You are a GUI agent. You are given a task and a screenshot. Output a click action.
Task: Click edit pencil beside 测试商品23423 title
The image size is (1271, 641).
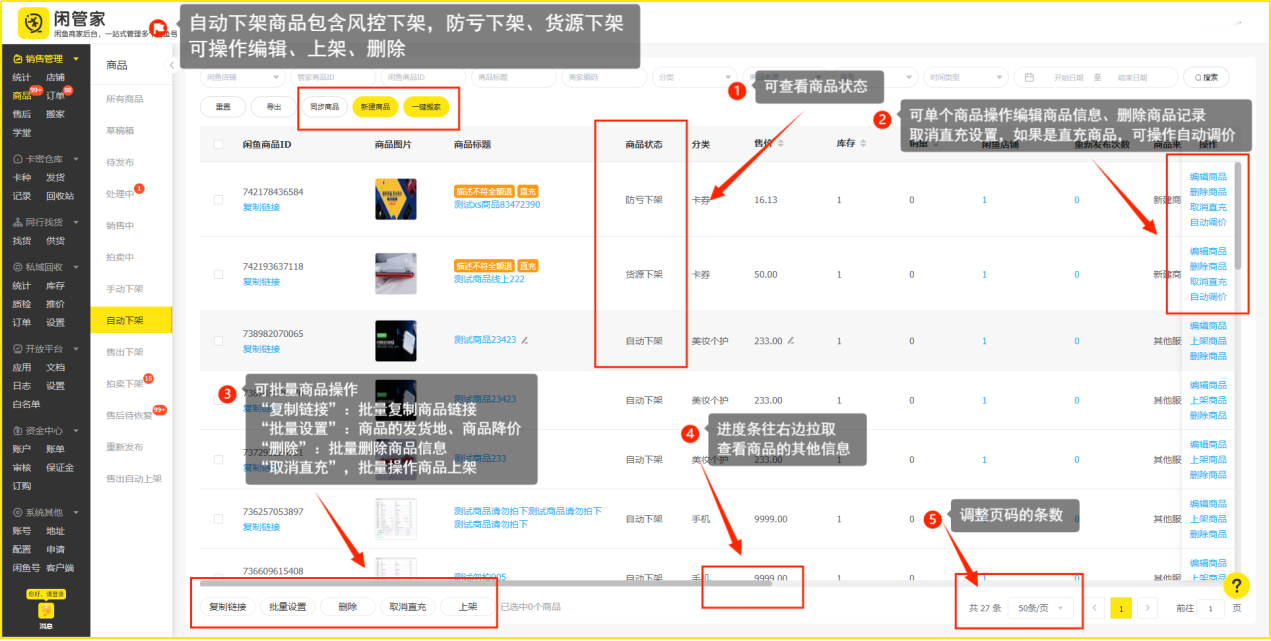(x=525, y=340)
